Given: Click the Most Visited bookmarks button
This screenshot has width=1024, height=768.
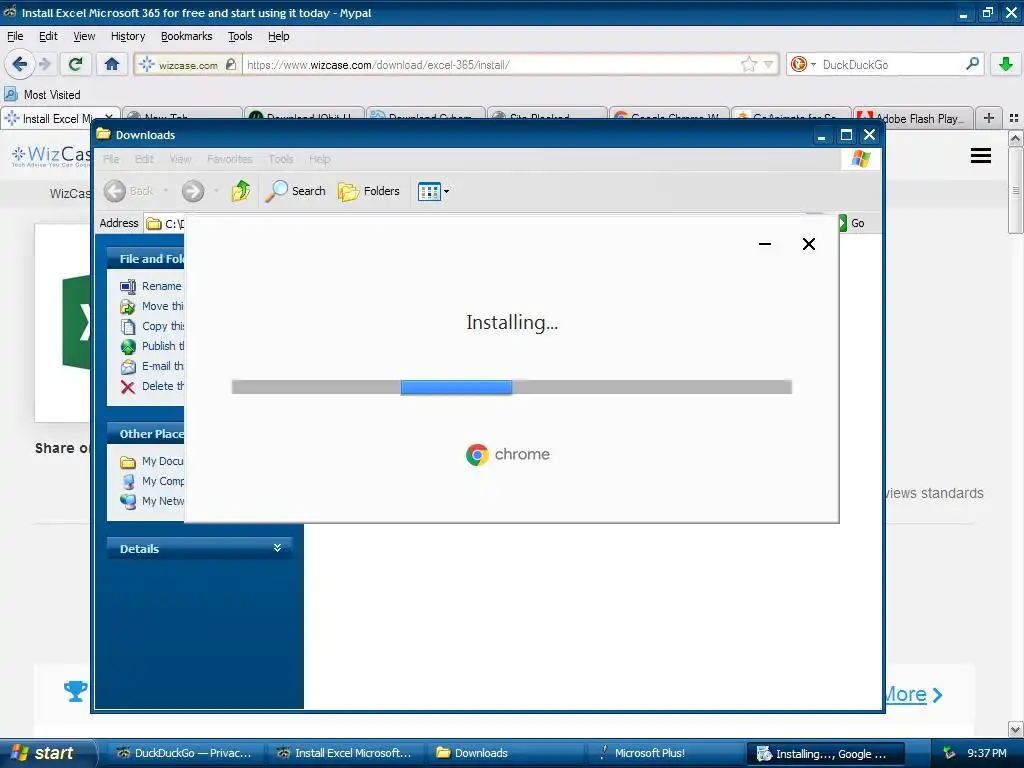Looking at the screenshot, I should pyautogui.click(x=42, y=95).
